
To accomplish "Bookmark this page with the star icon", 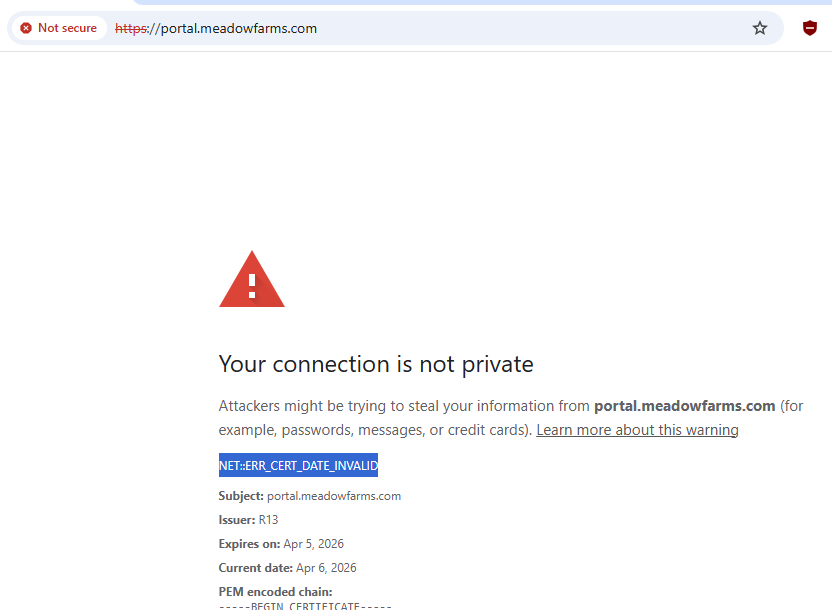I will (x=760, y=28).
